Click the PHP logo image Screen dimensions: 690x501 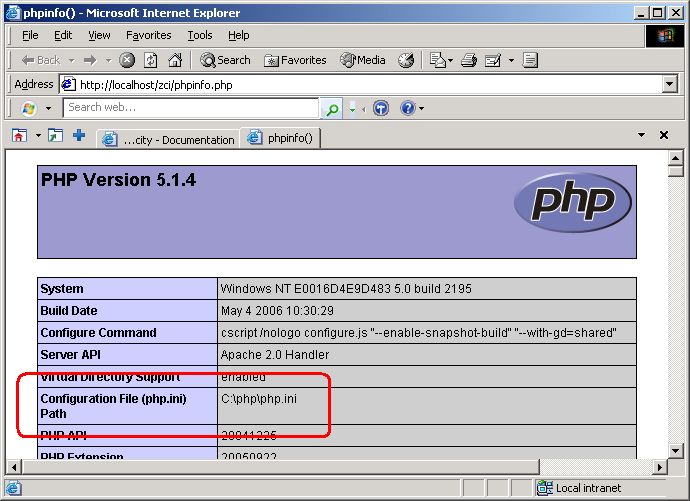pos(572,202)
